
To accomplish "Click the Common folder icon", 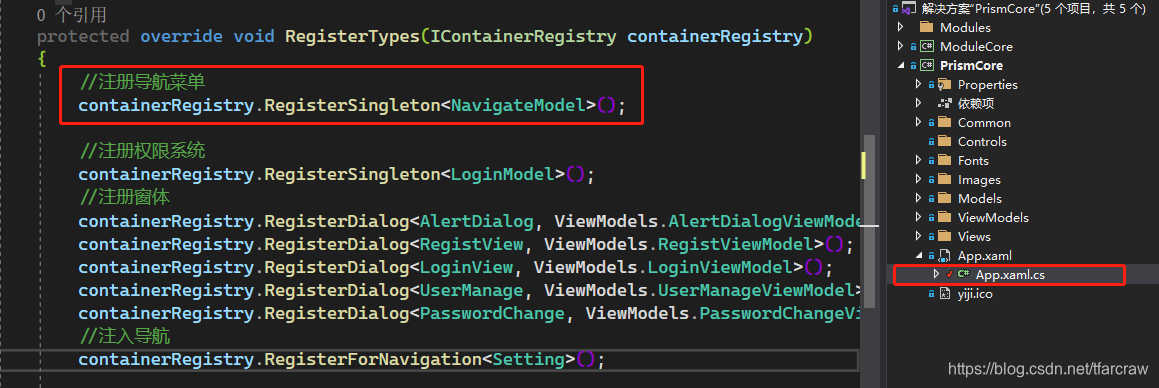I will click(x=945, y=123).
